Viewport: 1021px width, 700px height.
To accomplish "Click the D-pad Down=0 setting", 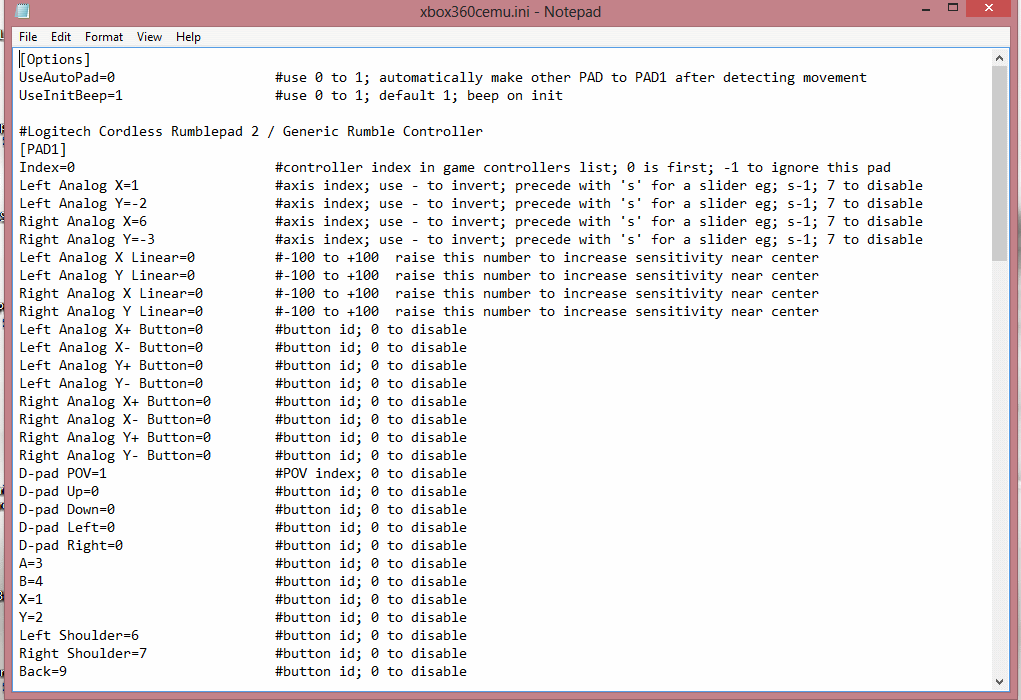I will pyautogui.click(x=66, y=510).
